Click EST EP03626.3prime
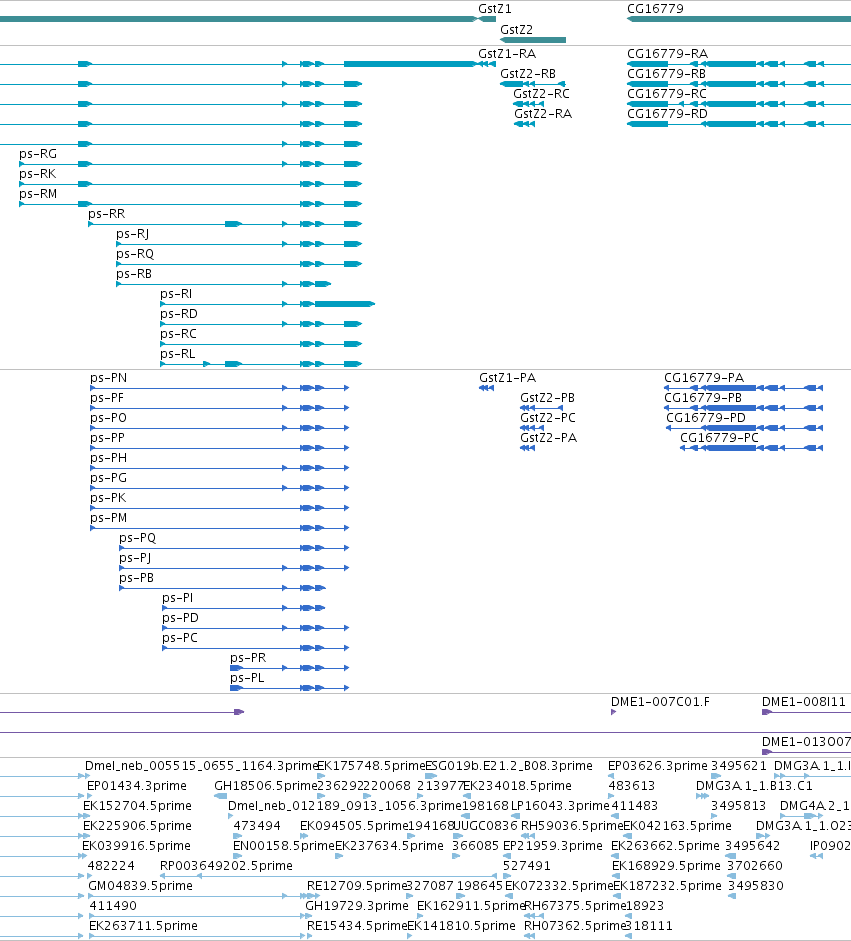Screen dimensions: 851x941 pyautogui.click(x=658, y=766)
